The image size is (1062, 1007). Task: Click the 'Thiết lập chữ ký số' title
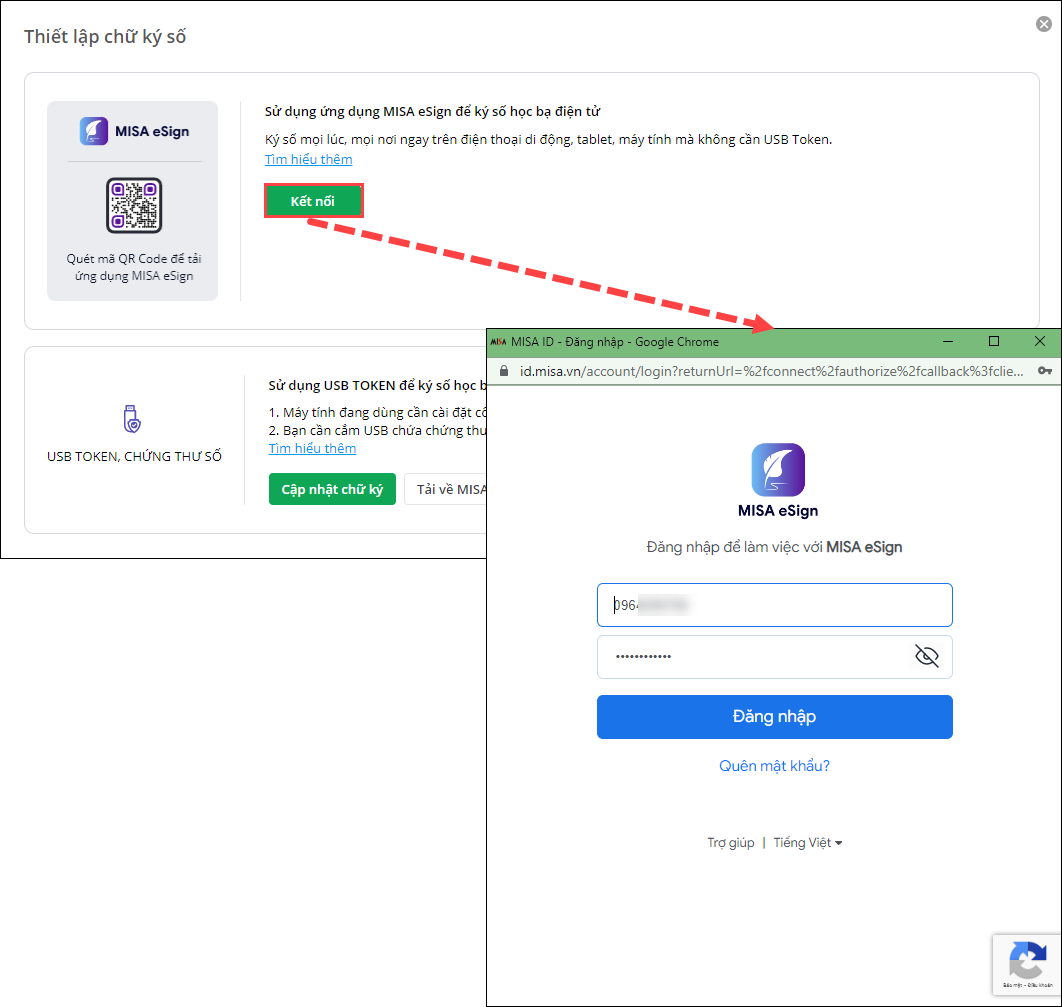105,37
